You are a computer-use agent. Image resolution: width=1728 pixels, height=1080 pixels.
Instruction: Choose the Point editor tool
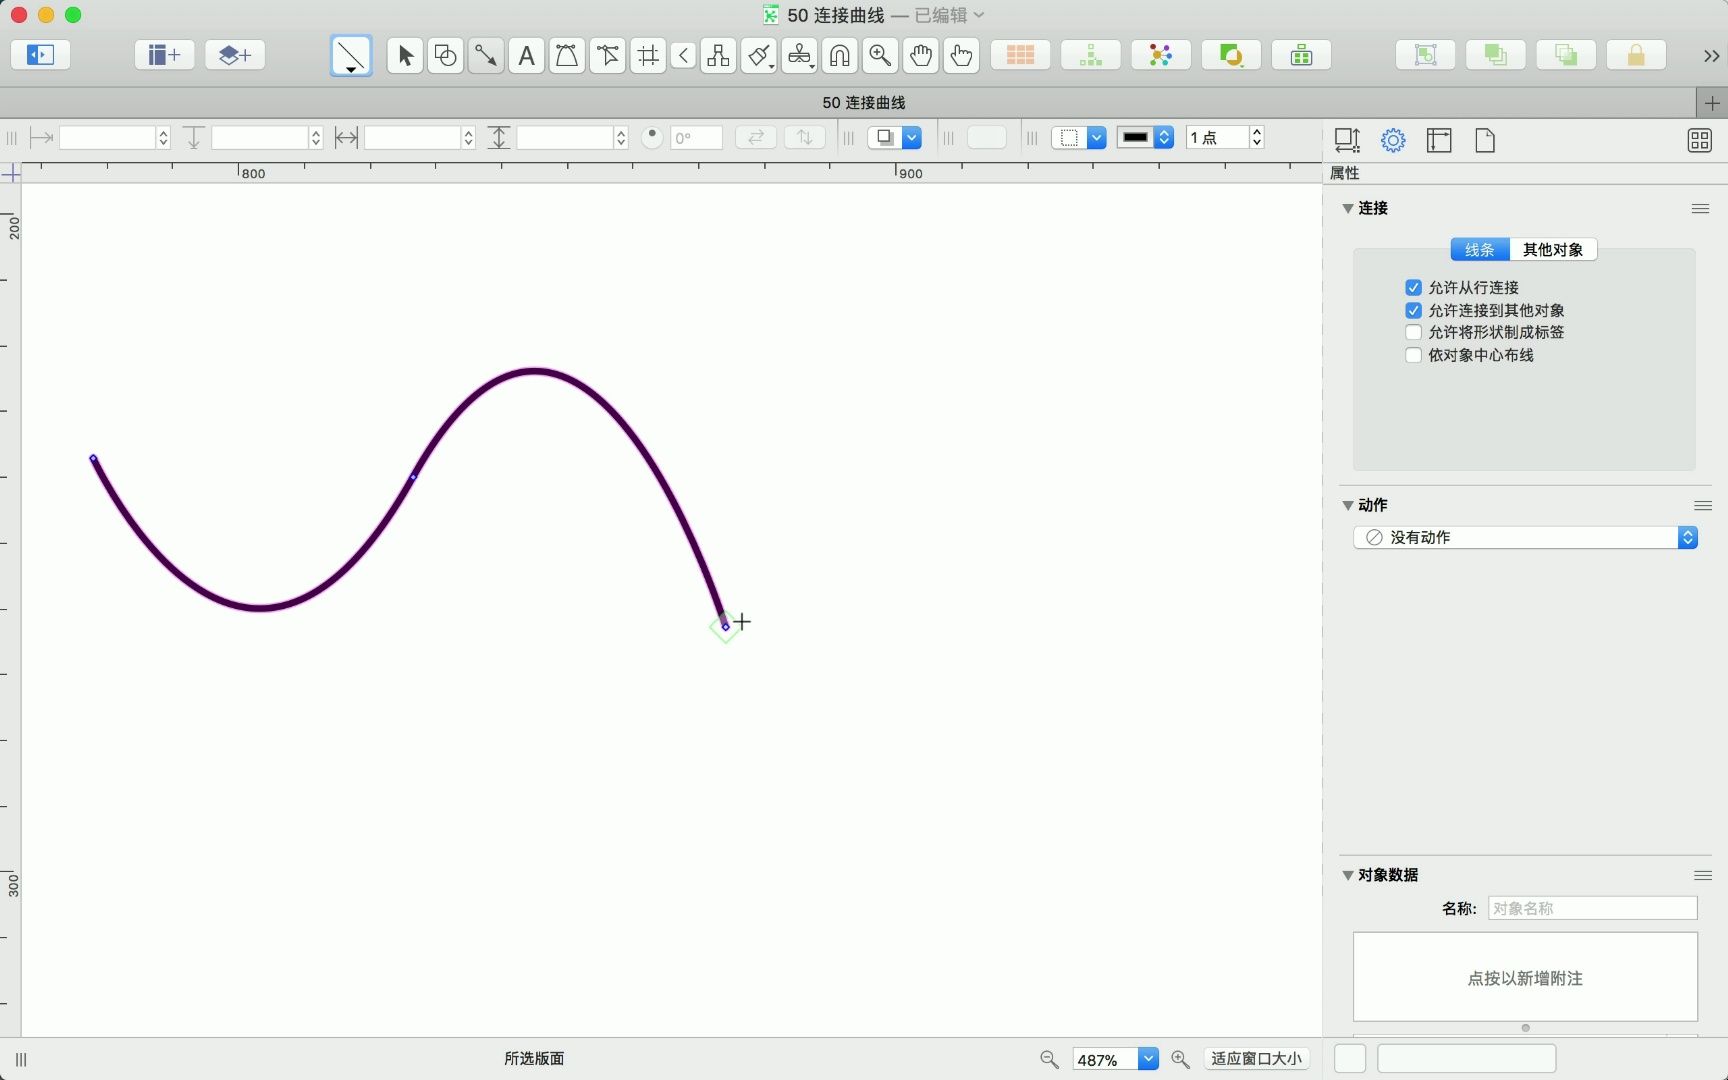click(608, 56)
